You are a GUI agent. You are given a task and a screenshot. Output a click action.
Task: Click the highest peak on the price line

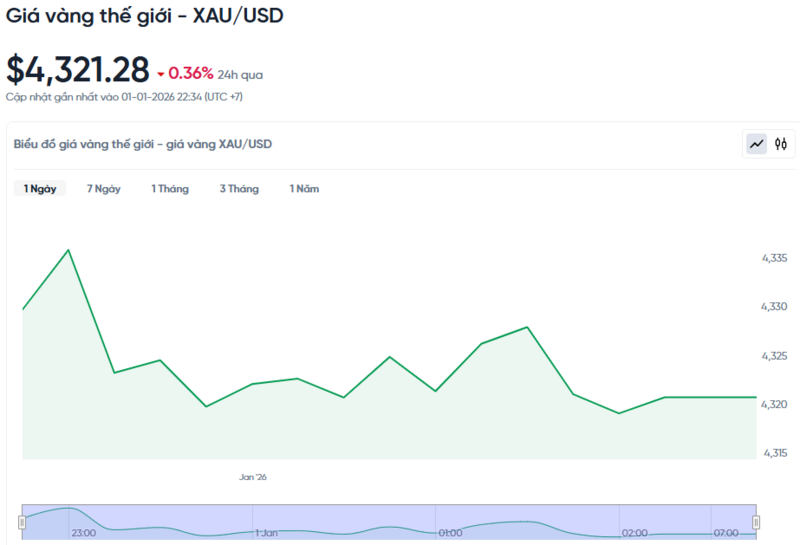pyautogui.click(x=68, y=250)
